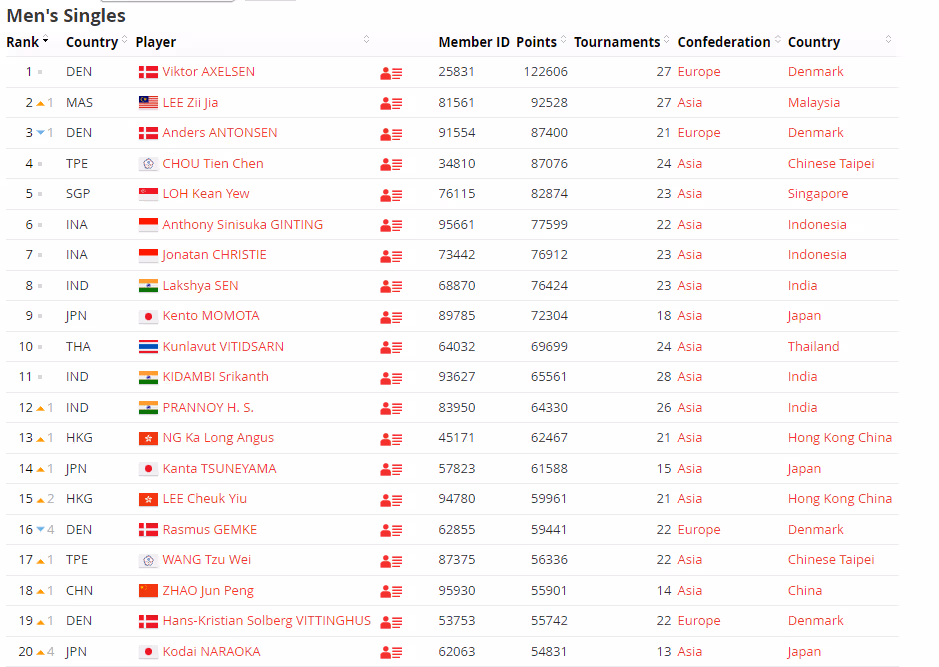939x667 pixels.
Task: Open CHOU Tien Chen player link
Action: point(213,163)
